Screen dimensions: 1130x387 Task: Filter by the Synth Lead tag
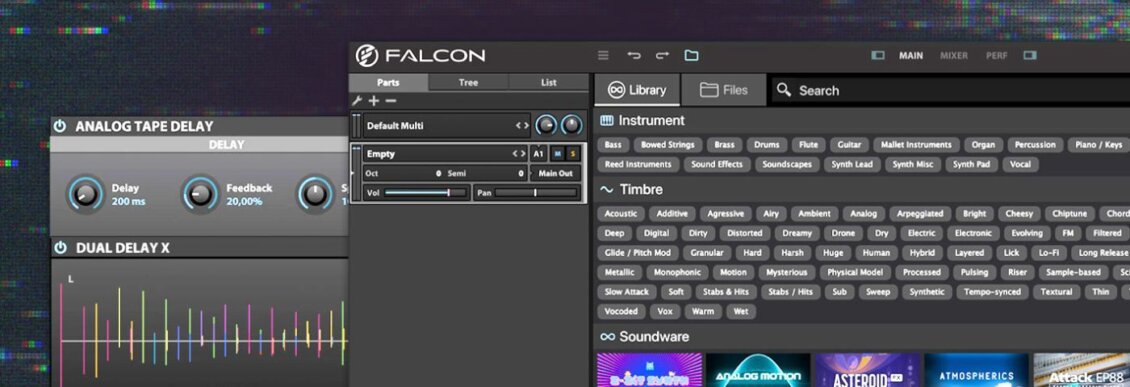pos(853,164)
